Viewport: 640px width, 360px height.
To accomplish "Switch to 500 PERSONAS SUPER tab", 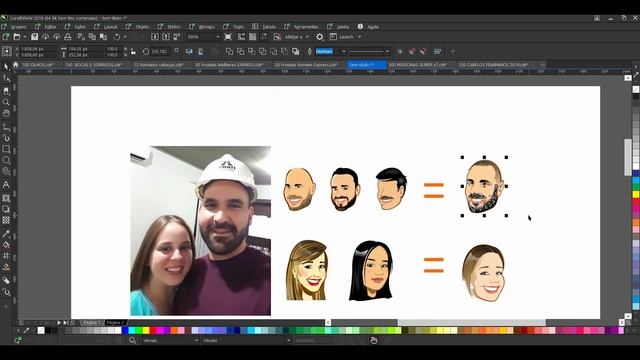I will [418, 64].
